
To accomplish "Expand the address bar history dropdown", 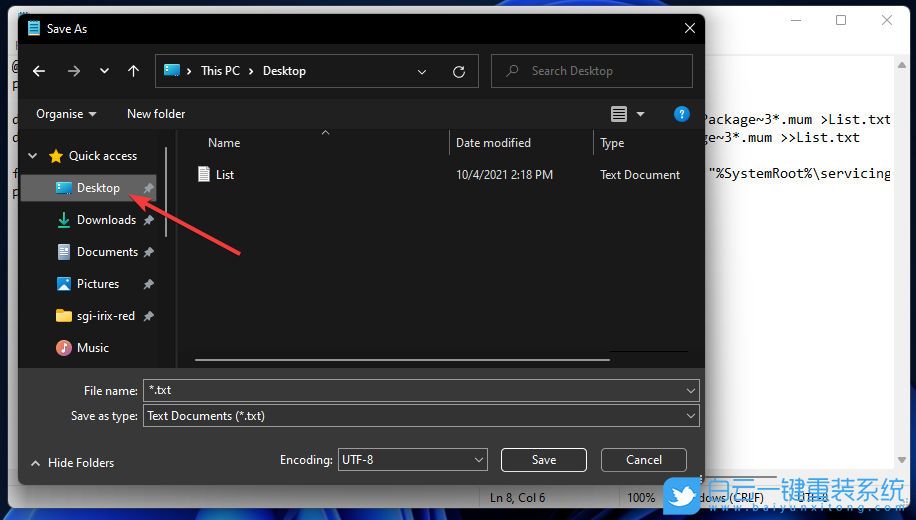I will (x=422, y=71).
